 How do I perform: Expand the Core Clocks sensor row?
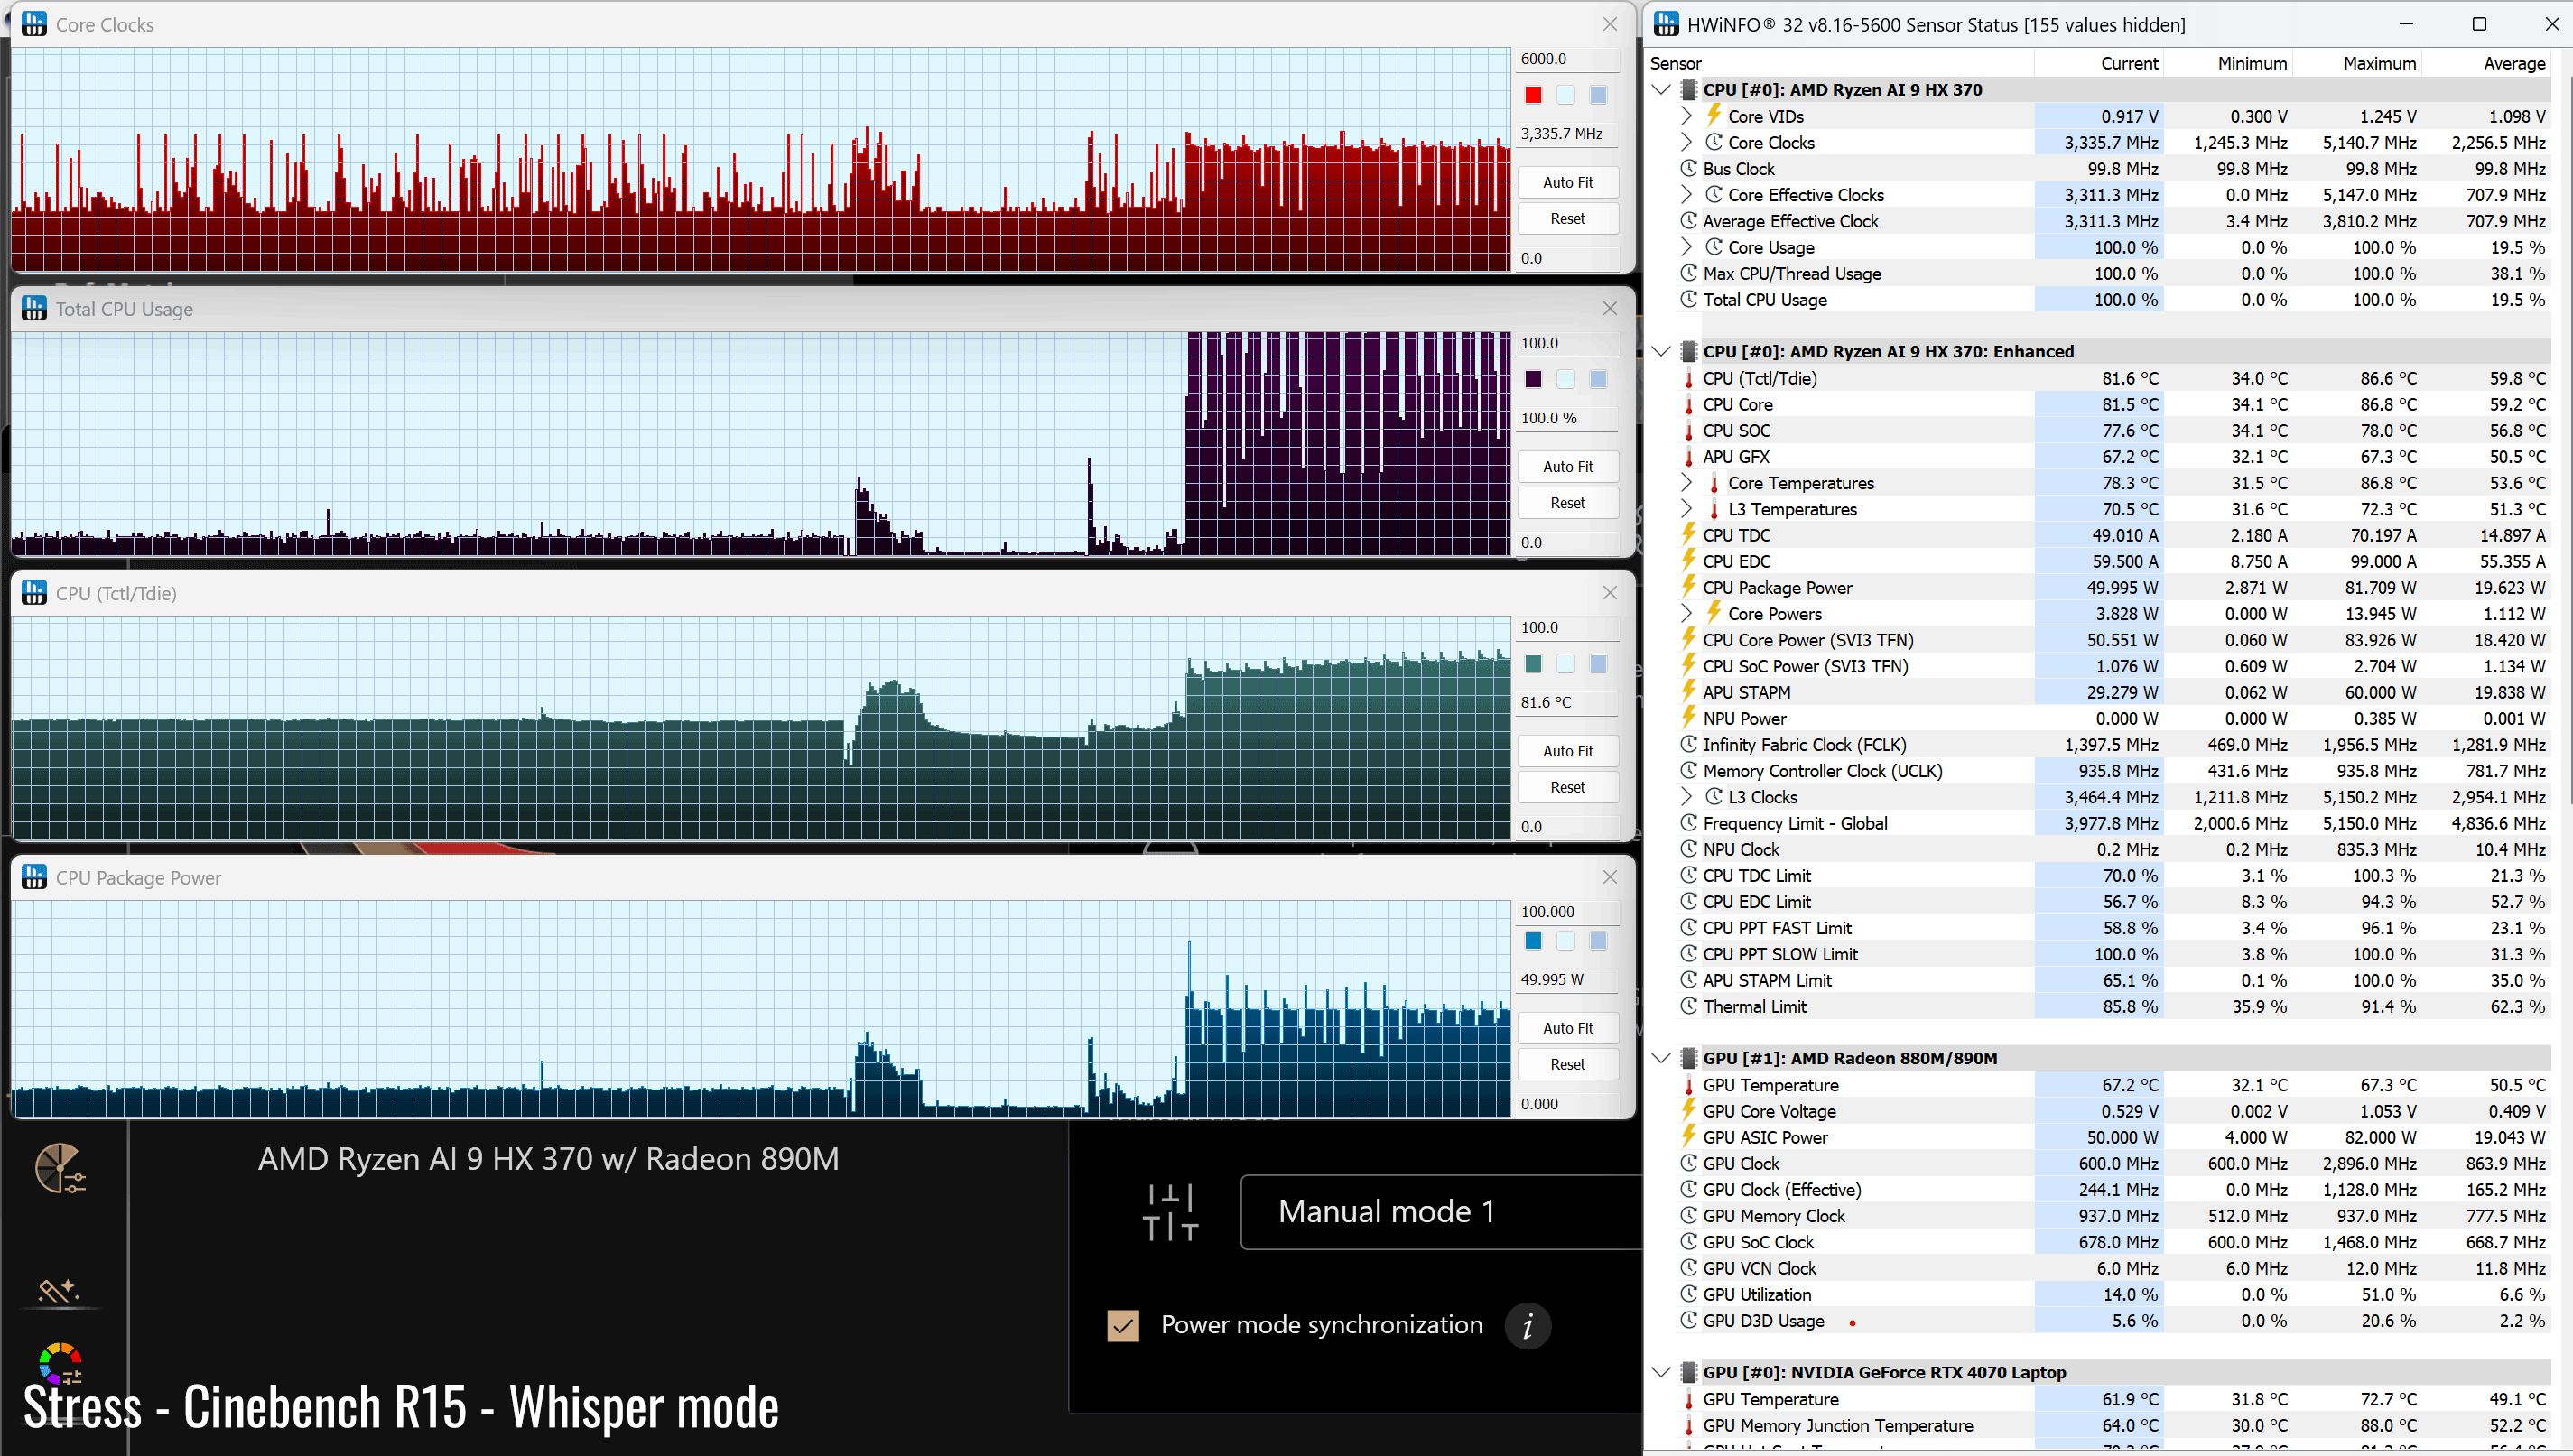click(1686, 142)
